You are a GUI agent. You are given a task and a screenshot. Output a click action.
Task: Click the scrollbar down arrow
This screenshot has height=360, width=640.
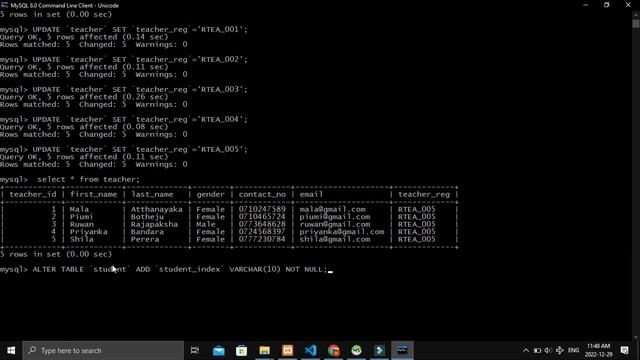click(636, 338)
